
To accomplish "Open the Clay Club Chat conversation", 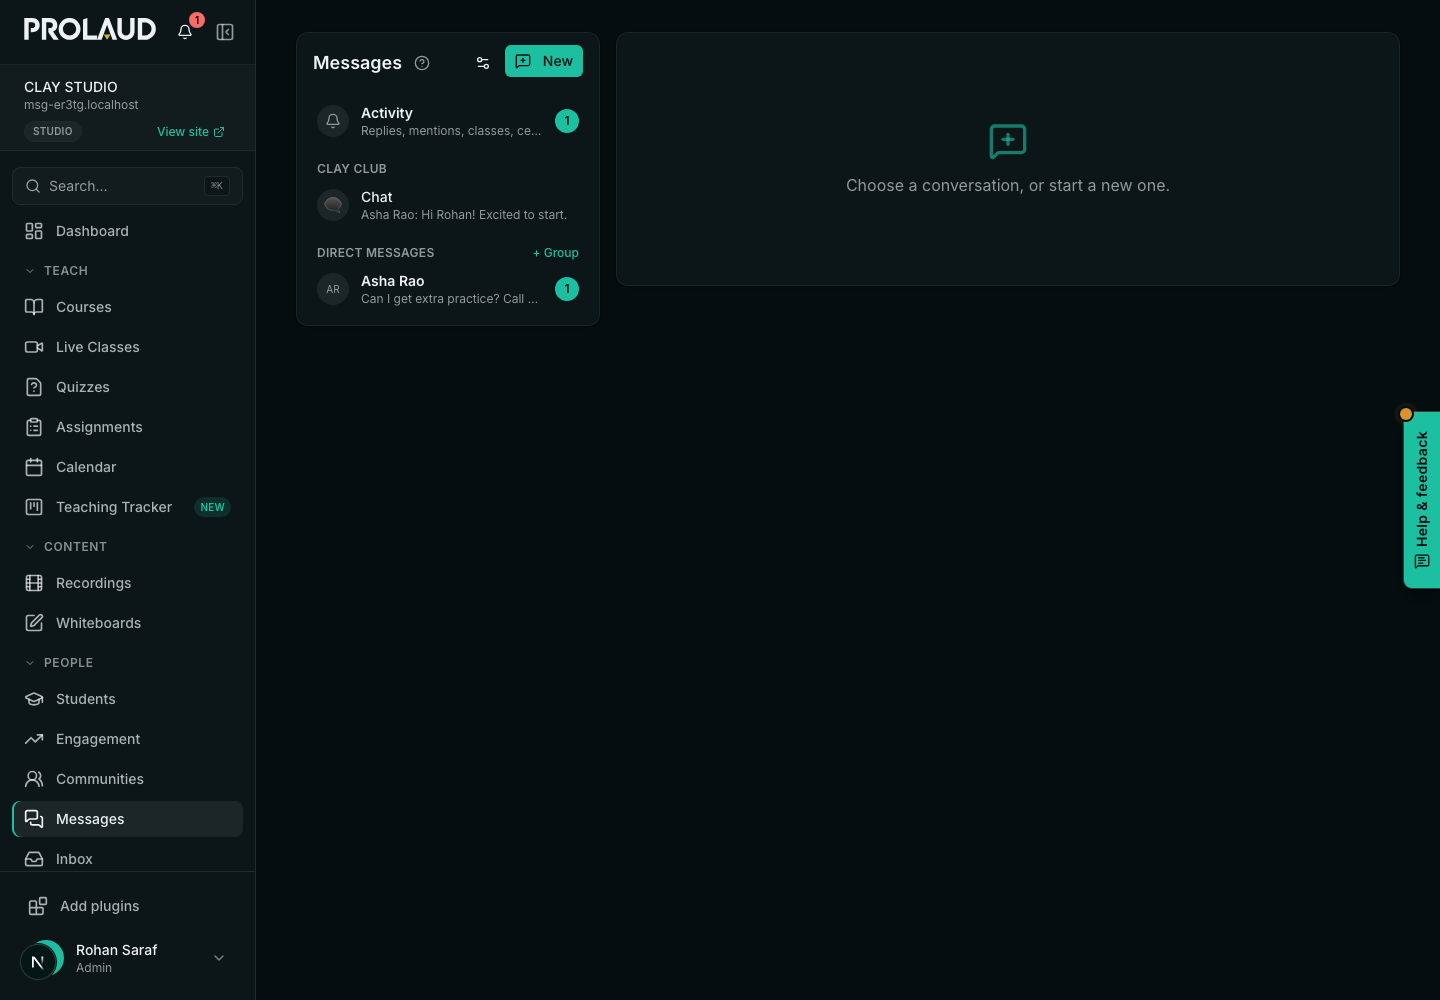I will tap(448, 205).
